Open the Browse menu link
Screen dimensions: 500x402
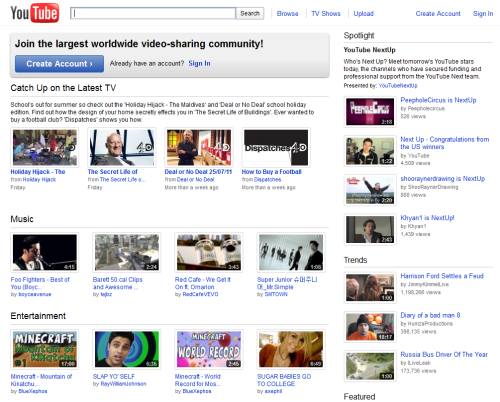[287, 14]
